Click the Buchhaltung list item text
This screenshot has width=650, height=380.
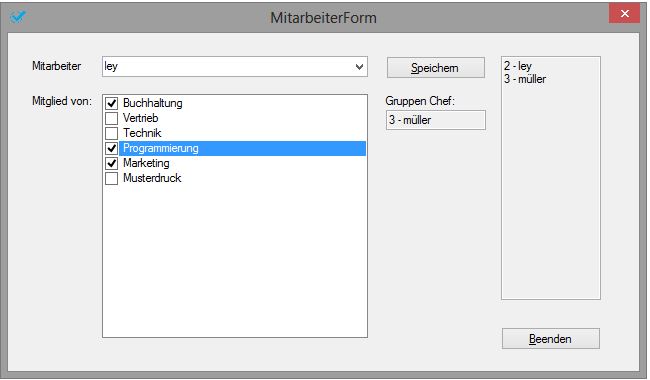pyautogui.click(x=153, y=103)
